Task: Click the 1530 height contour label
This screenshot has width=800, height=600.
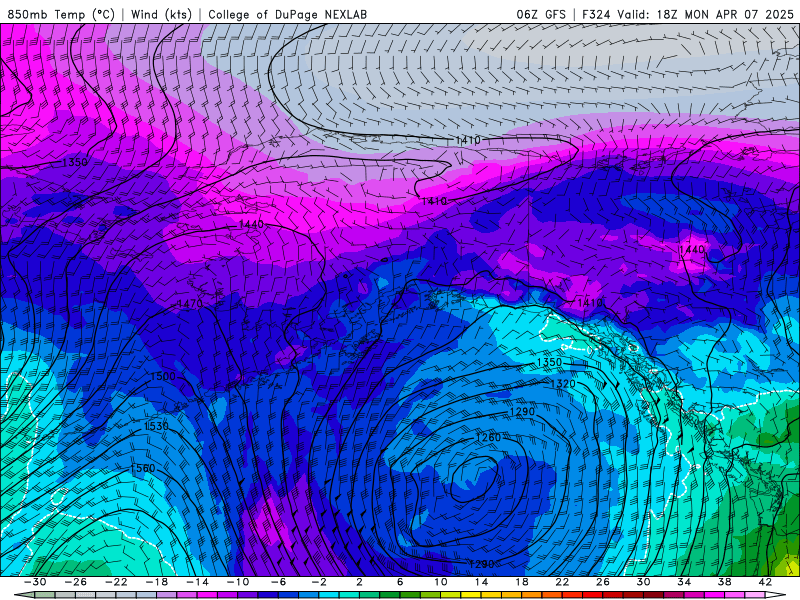Action: (x=156, y=426)
